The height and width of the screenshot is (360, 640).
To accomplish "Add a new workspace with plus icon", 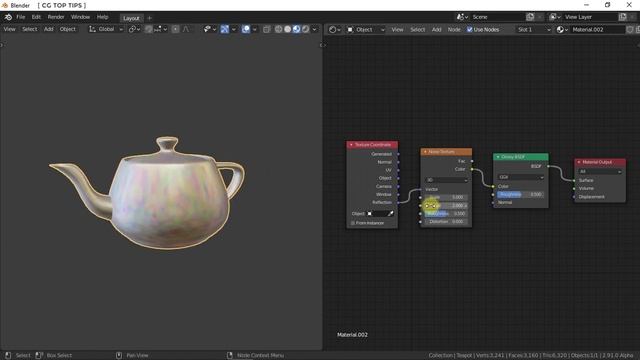I will point(149,18).
